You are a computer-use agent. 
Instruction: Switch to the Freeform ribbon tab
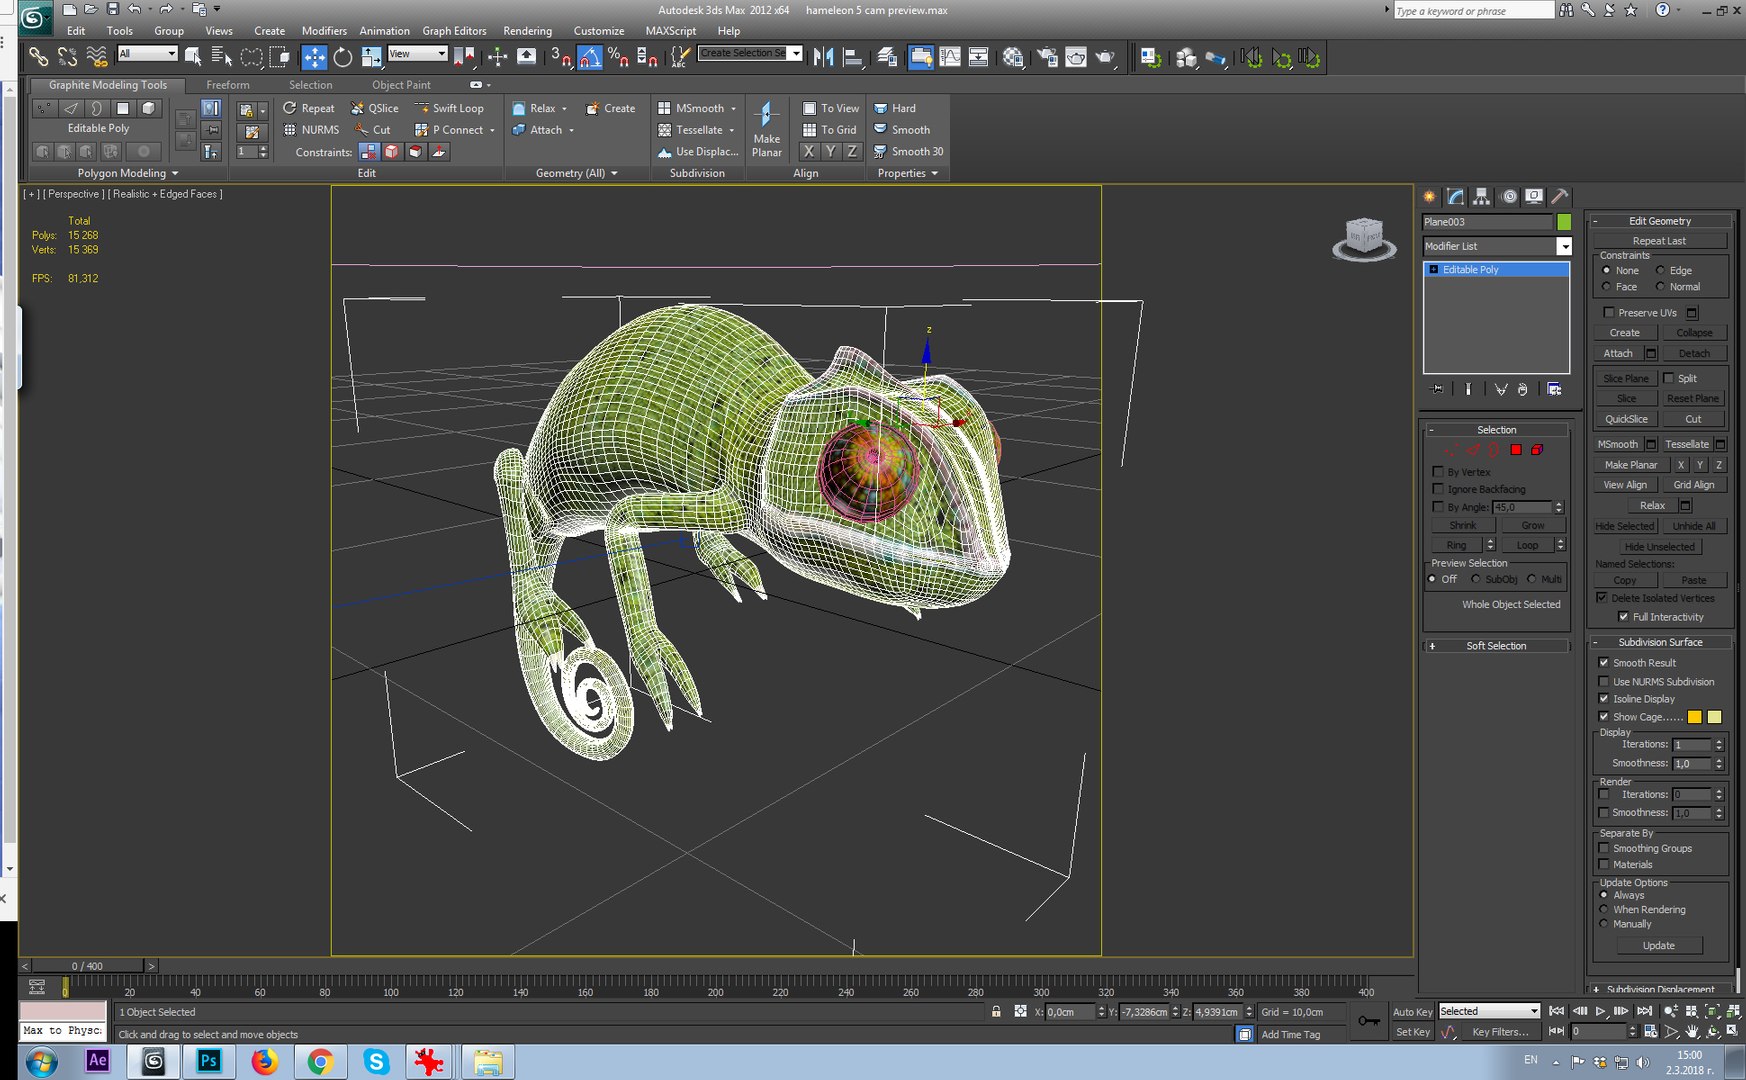click(228, 85)
